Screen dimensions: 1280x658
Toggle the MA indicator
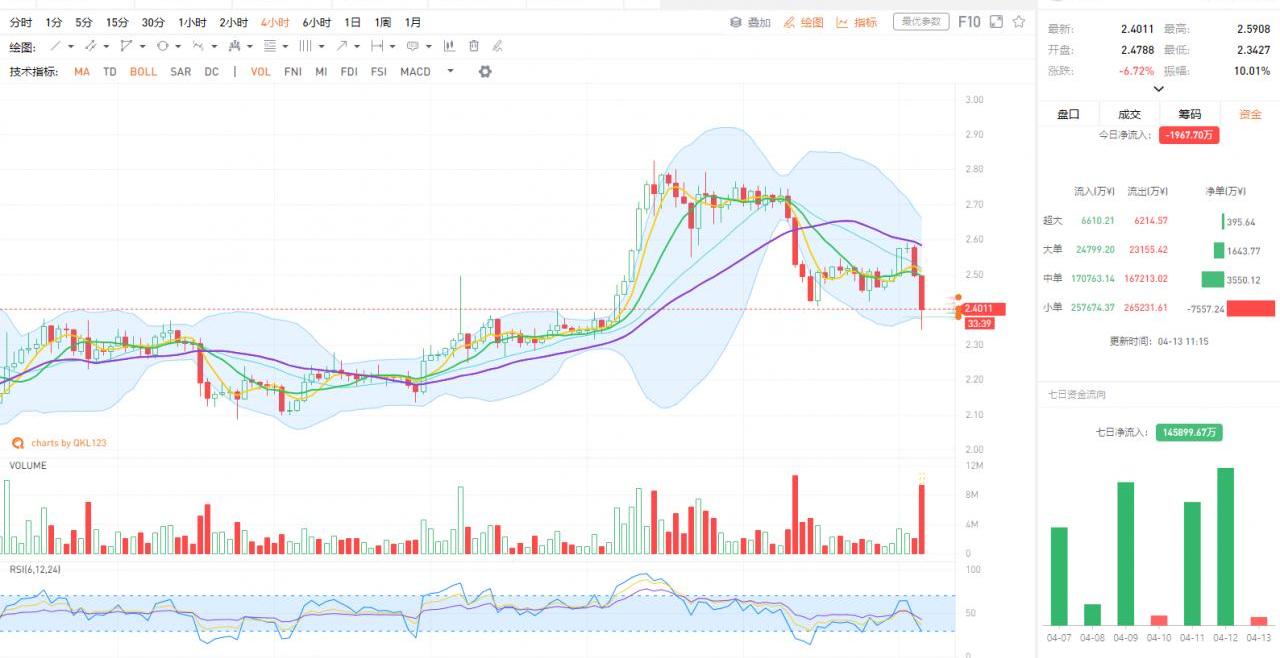81,72
